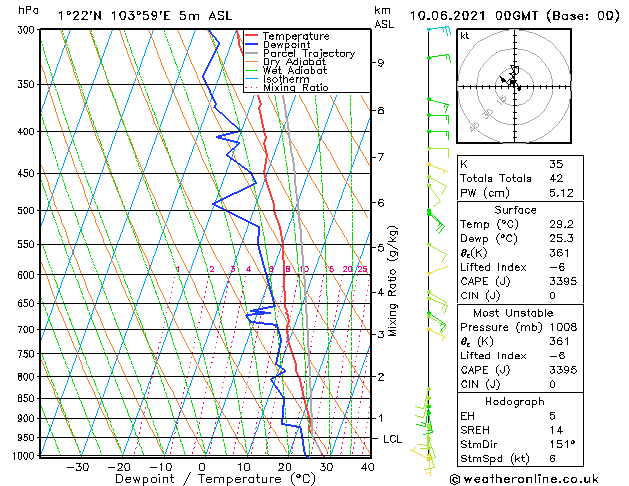Click the 'hPa' axis unit label
629x486 pixels.
[28, 10]
